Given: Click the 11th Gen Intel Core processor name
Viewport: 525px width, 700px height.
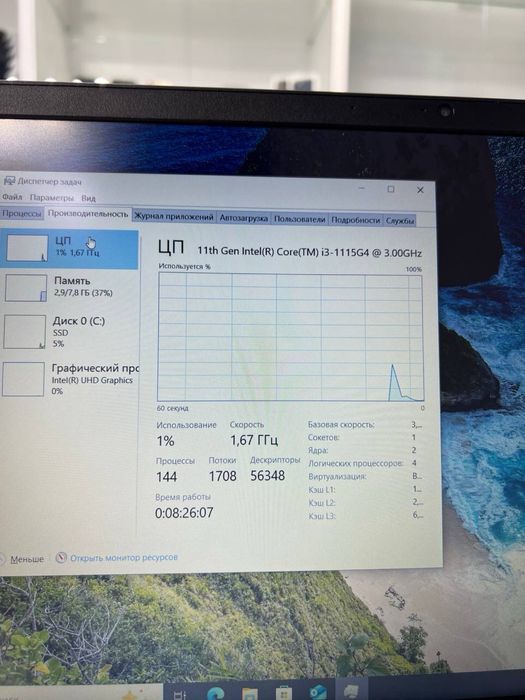Looking at the screenshot, I should coord(309,252).
